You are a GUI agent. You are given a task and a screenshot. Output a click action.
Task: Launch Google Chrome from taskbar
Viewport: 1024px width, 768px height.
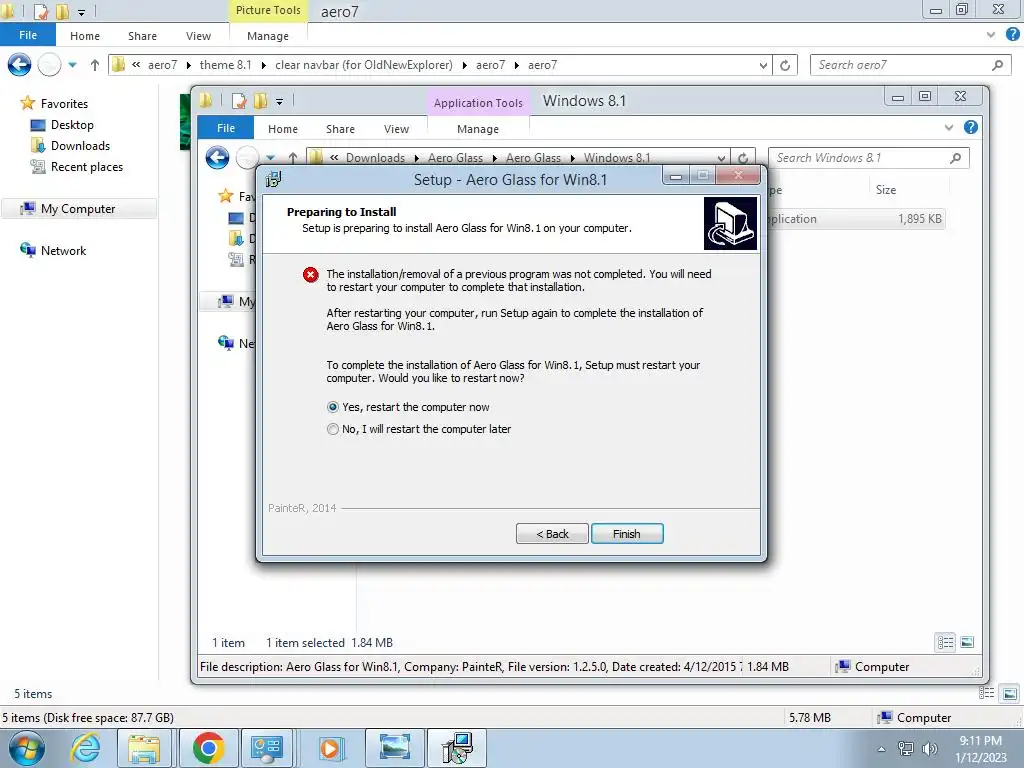(x=208, y=748)
